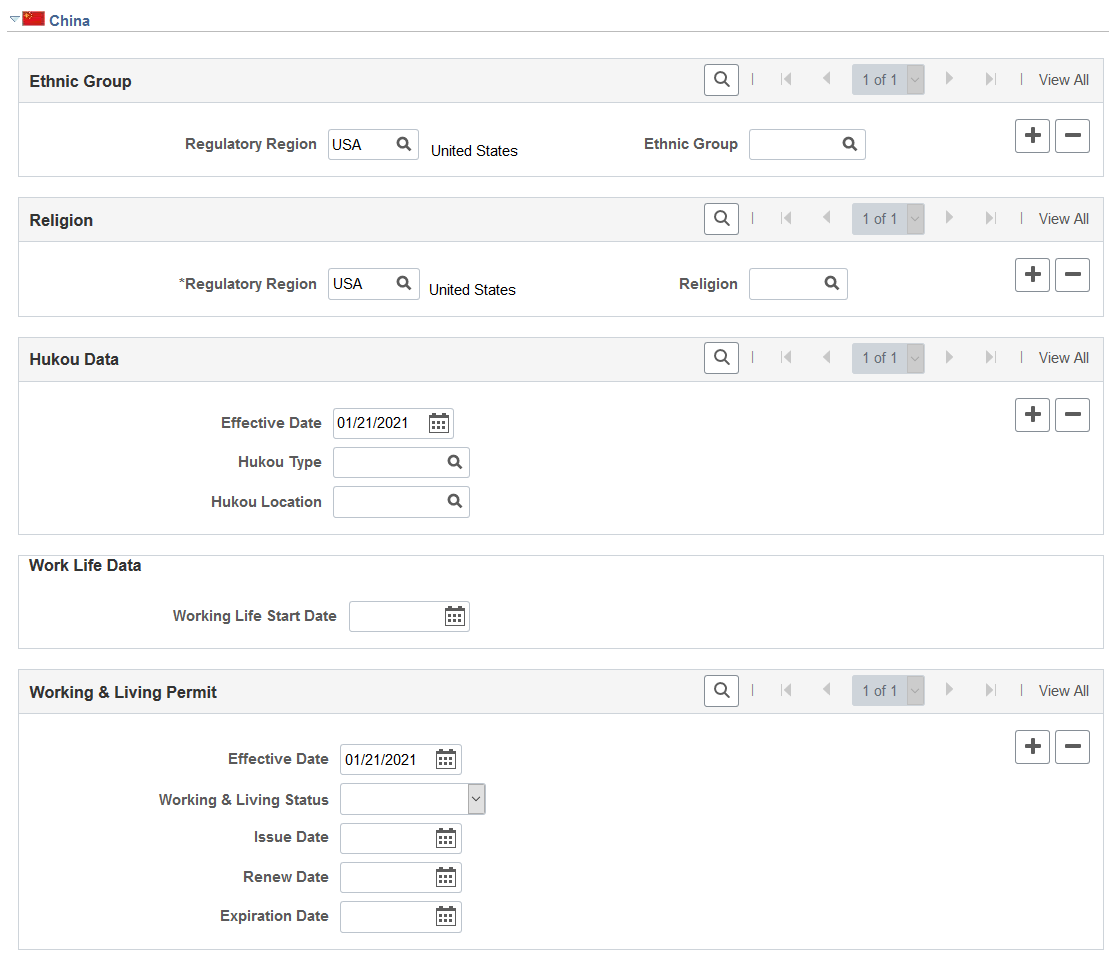
Task: Open Issue Date calendar picker
Action: click(x=446, y=838)
